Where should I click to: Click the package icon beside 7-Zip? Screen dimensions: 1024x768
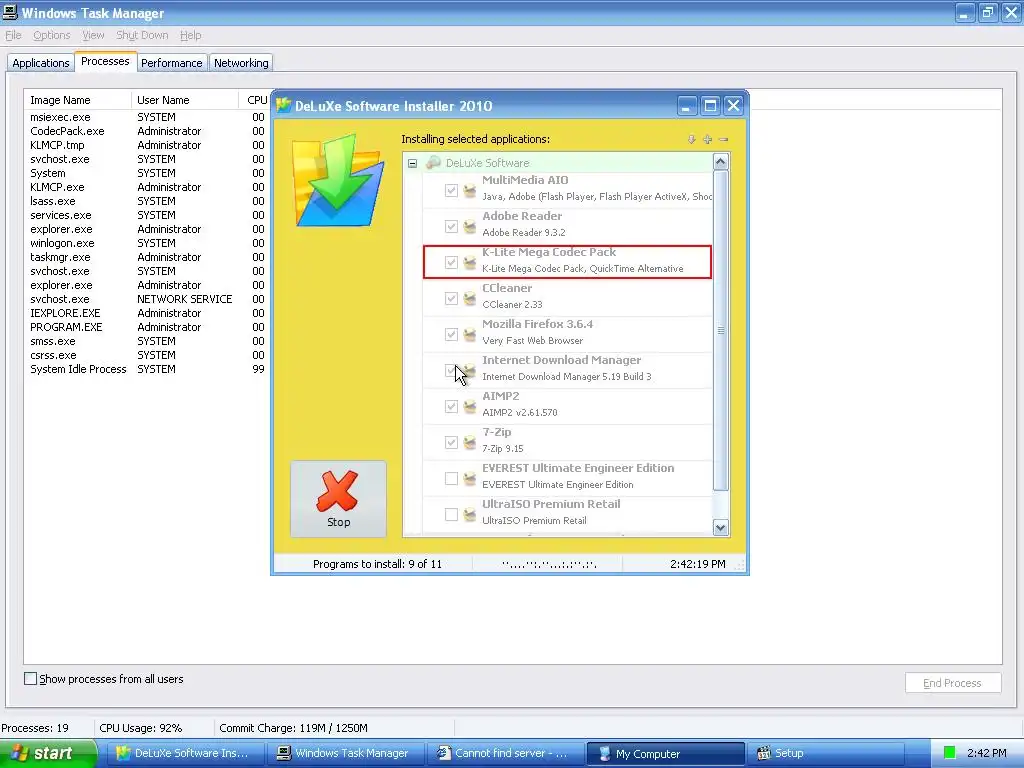coord(470,442)
